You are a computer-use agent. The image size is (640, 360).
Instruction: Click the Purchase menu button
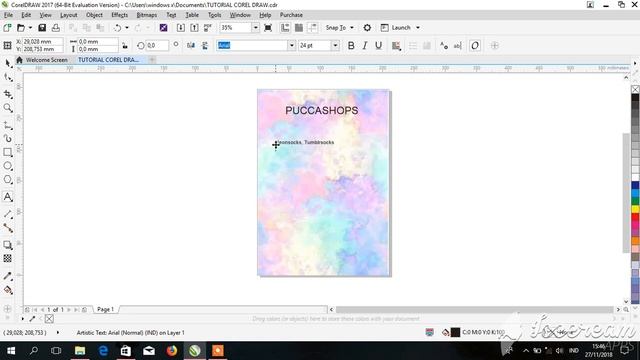click(291, 15)
